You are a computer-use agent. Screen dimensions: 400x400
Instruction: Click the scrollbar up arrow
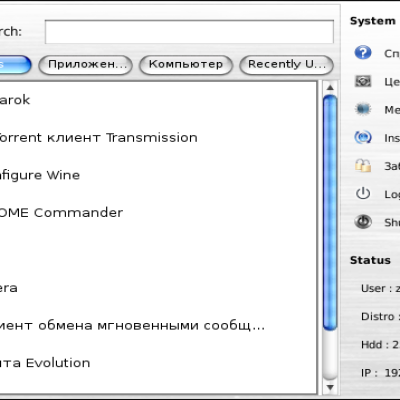click(330, 88)
